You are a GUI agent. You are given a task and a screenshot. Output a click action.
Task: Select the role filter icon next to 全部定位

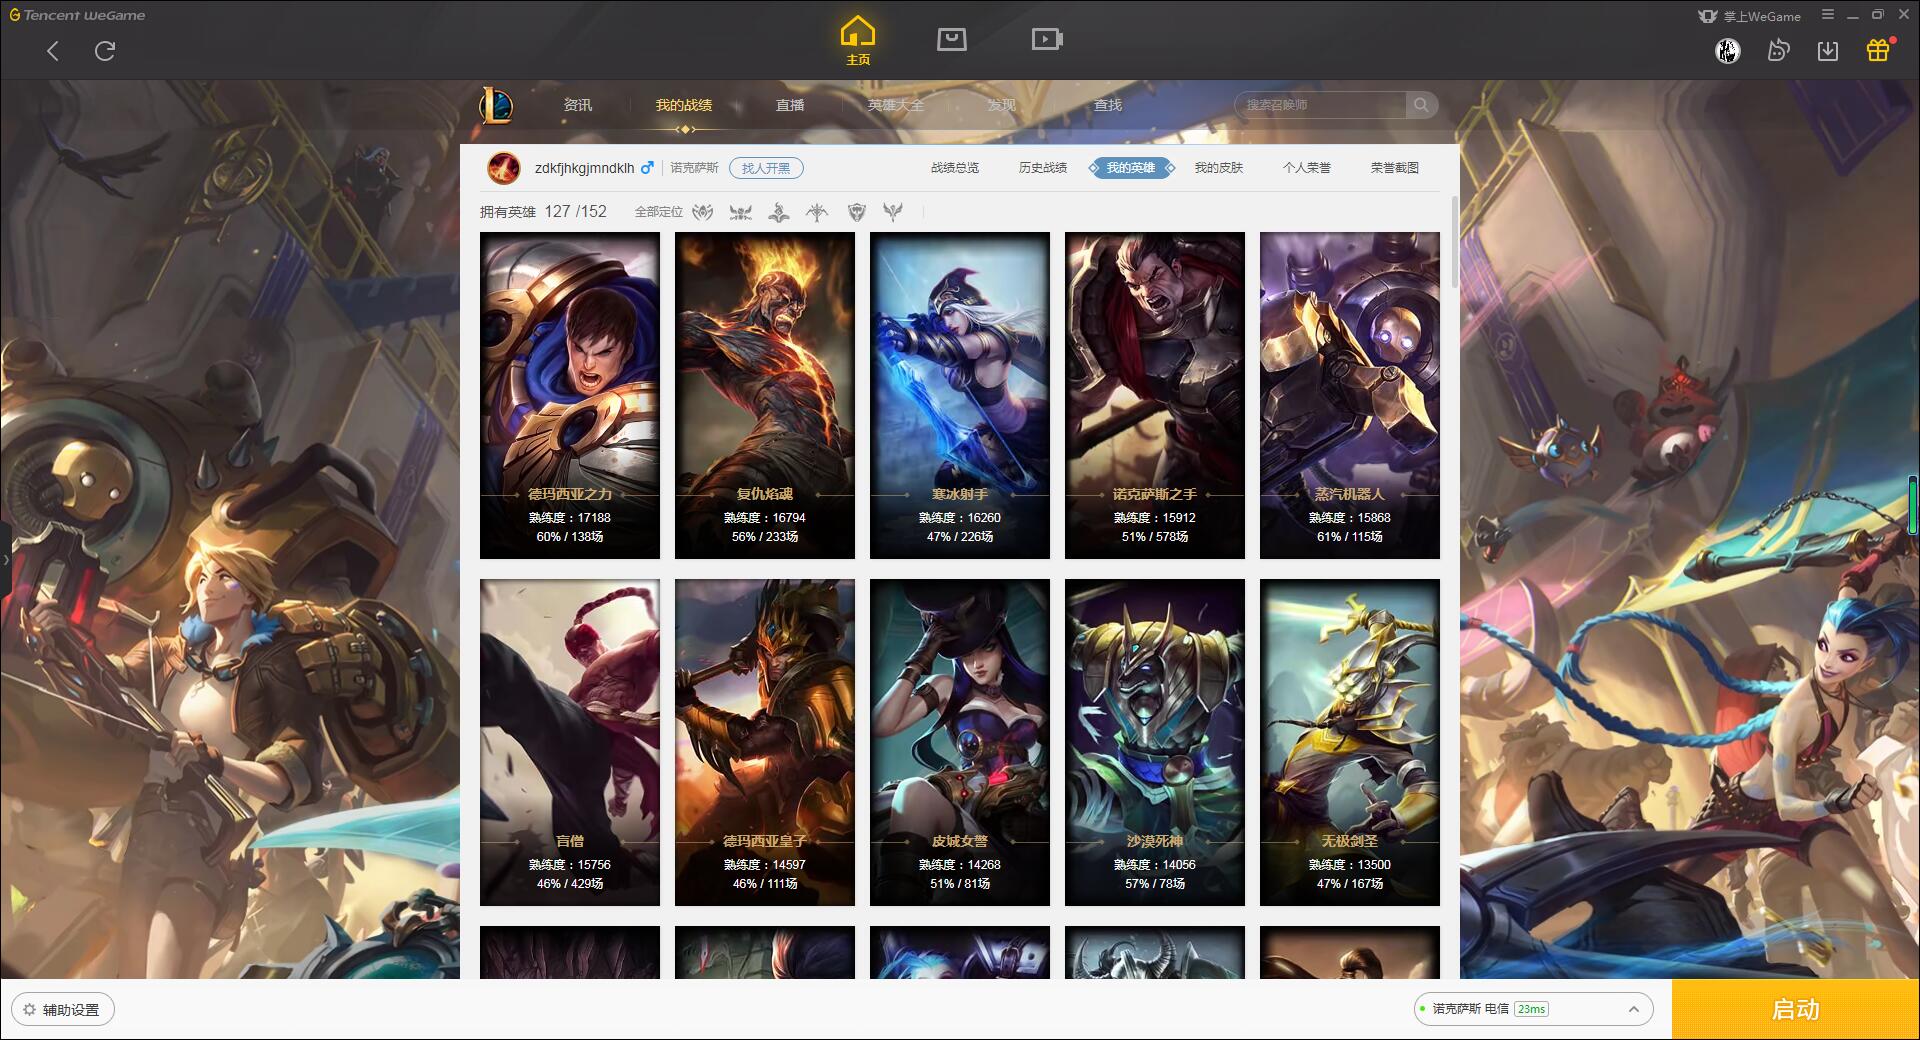pyautogui.click(x=703, y=212)
